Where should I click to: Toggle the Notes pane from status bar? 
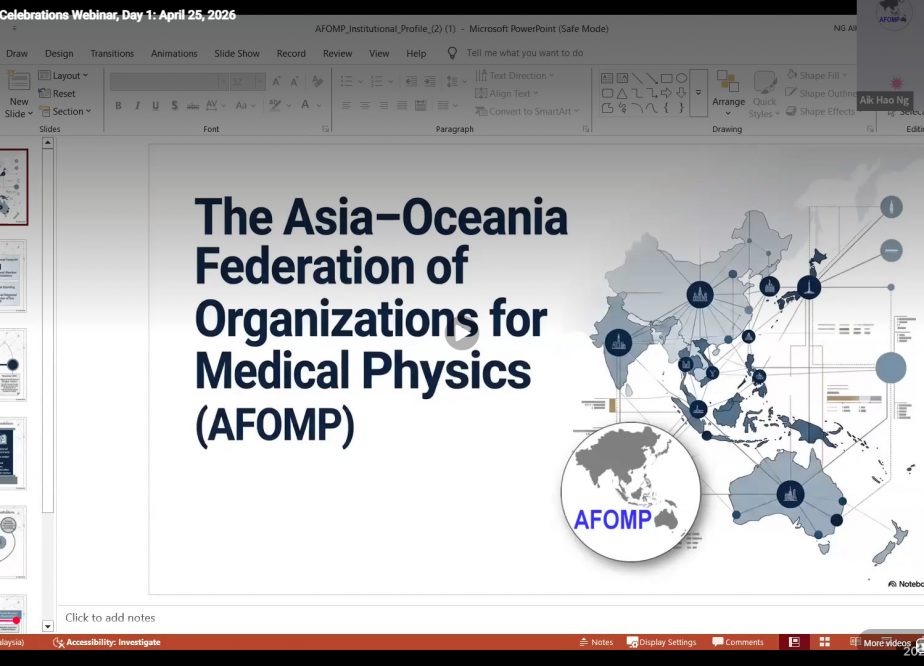[595, 642]
